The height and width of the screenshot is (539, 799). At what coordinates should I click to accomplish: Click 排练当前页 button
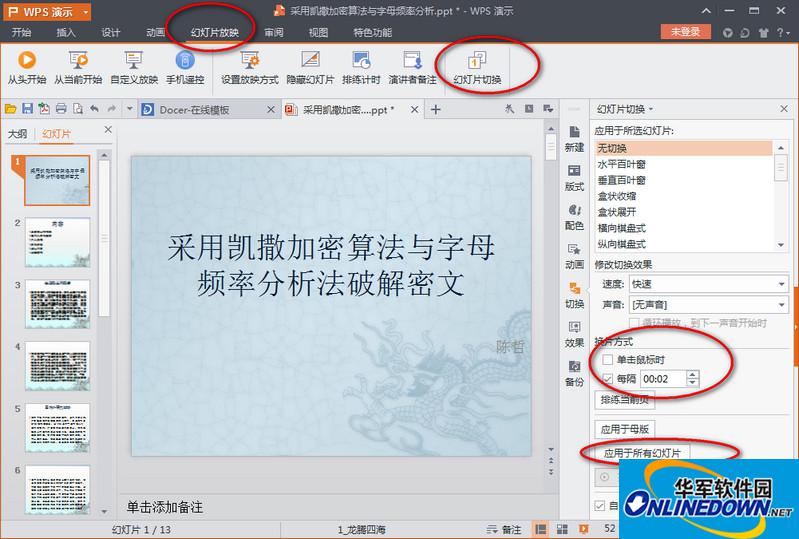pos(625,400)
